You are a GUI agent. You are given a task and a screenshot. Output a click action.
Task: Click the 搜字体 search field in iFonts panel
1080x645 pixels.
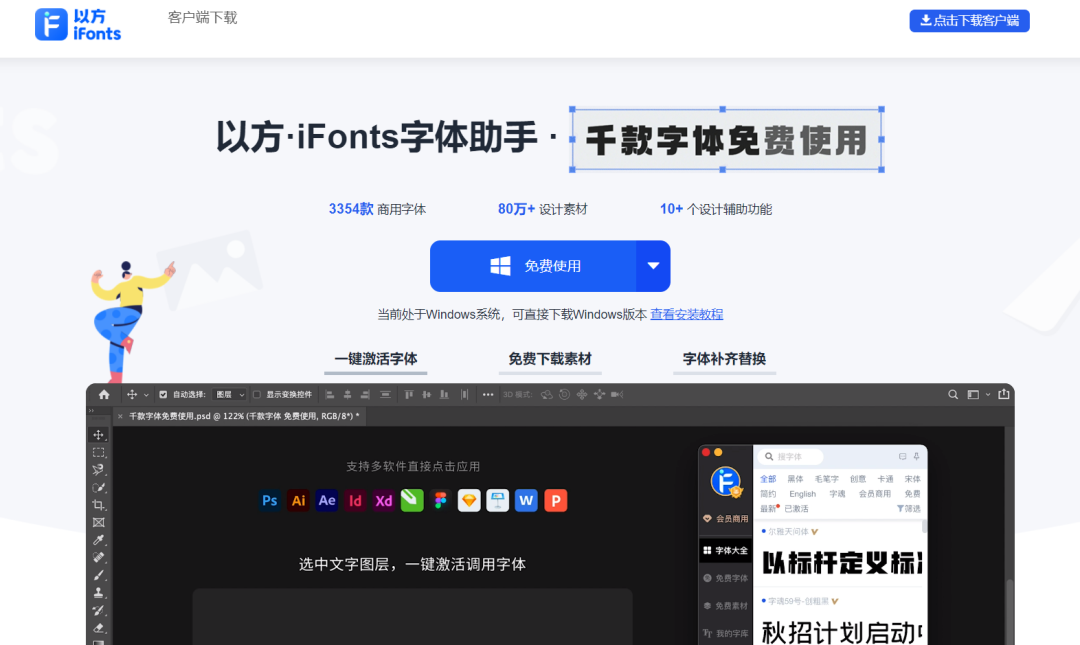[791, 456]
